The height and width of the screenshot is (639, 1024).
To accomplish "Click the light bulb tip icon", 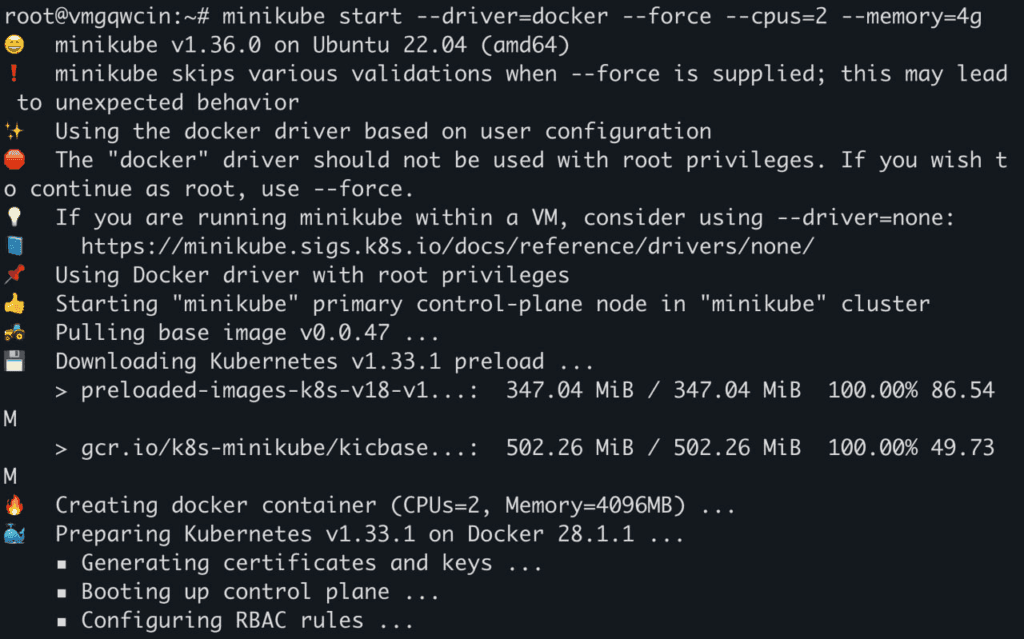I will (13, 217).
